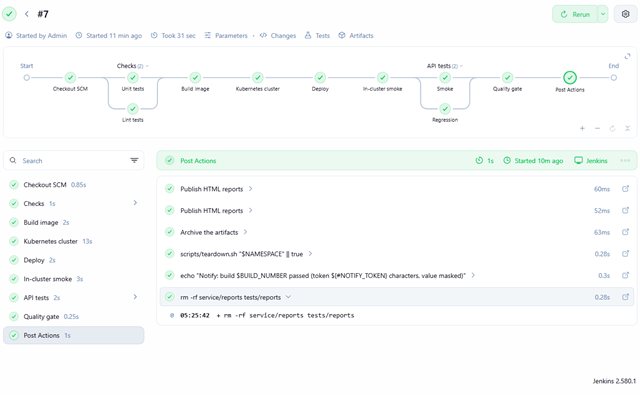Select Unit tests node in graph
Screen dimensions: 640x400
133,77
